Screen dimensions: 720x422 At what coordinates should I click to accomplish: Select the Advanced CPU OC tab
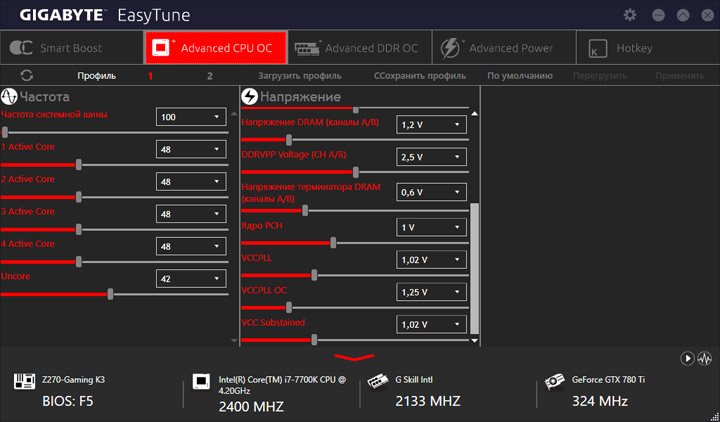pos(216,48)
